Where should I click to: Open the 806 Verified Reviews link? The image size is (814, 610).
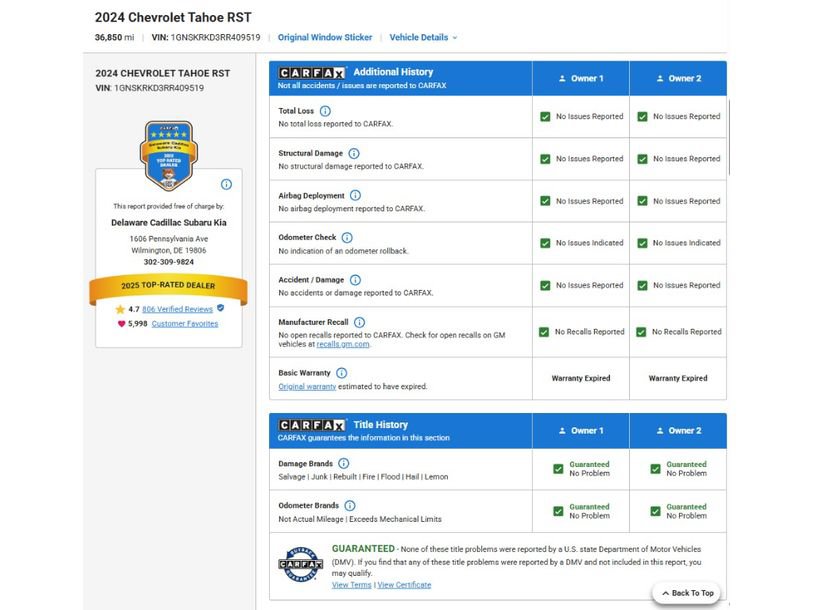click(178, 309)
